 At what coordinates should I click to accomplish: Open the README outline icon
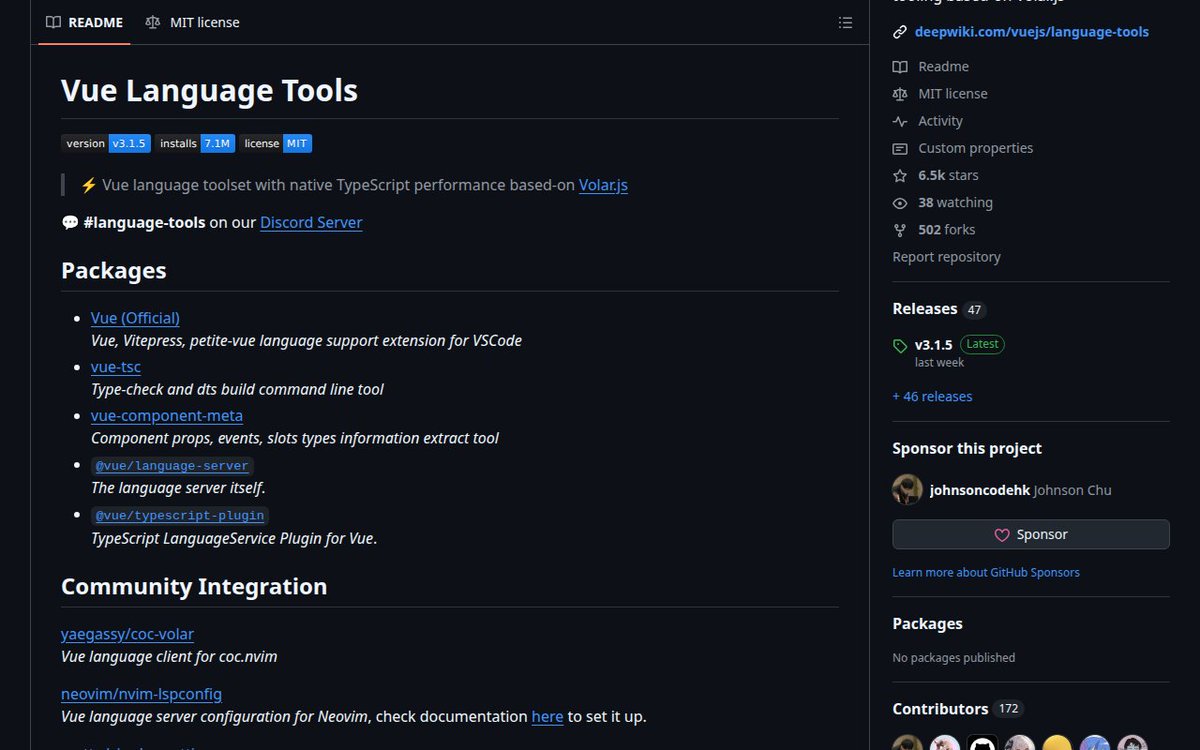[845, 22]
